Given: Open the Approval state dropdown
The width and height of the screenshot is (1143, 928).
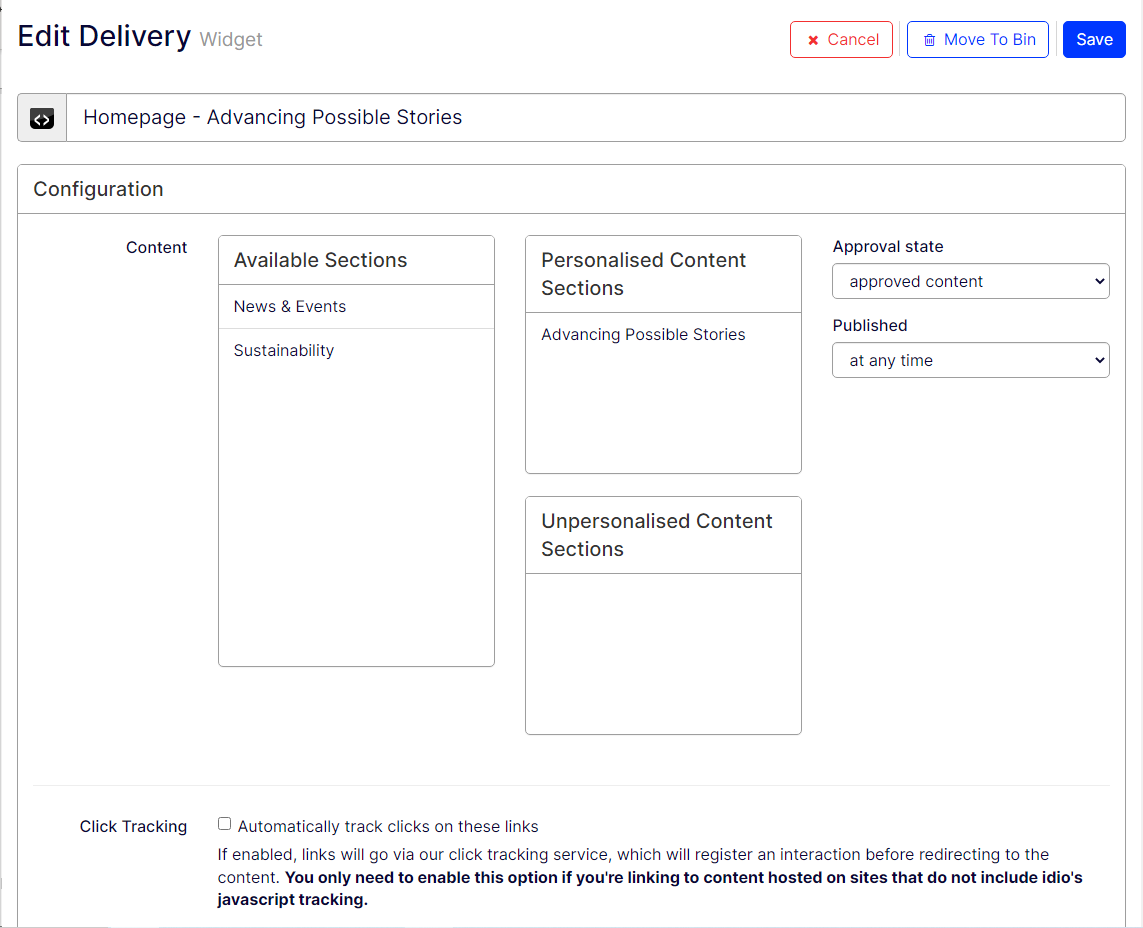Looking at the screenshot, I should point(970,282).
